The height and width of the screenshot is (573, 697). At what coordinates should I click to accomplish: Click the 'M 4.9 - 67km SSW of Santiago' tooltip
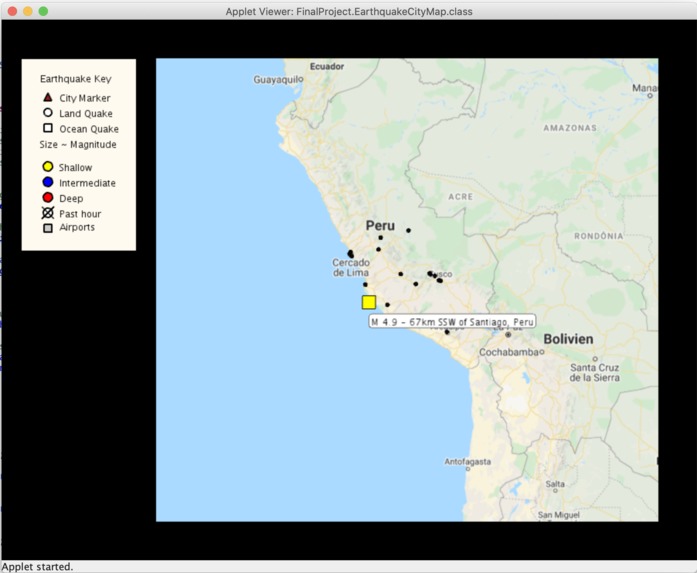(452, 322)
